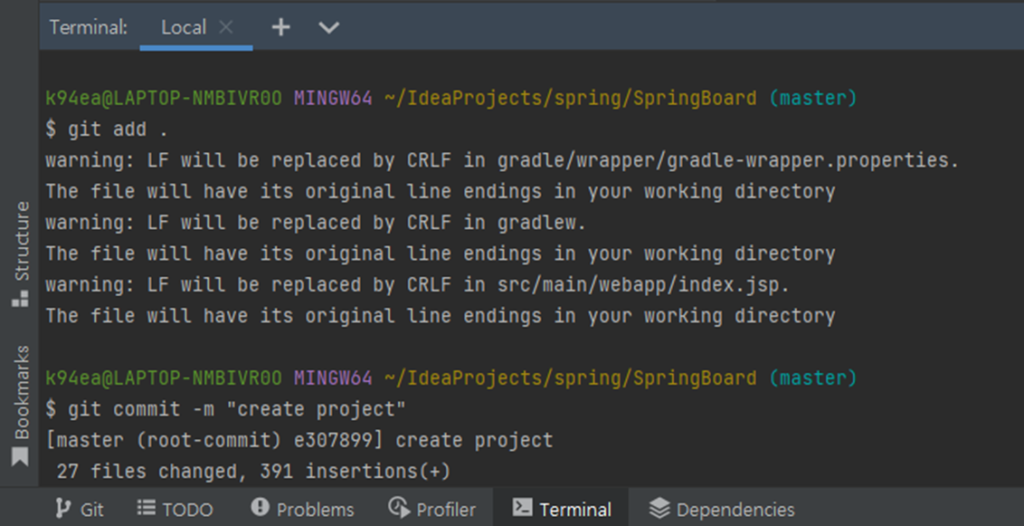Close the Local terminal session tab
1024x526 pixels.
click(226, 27)
